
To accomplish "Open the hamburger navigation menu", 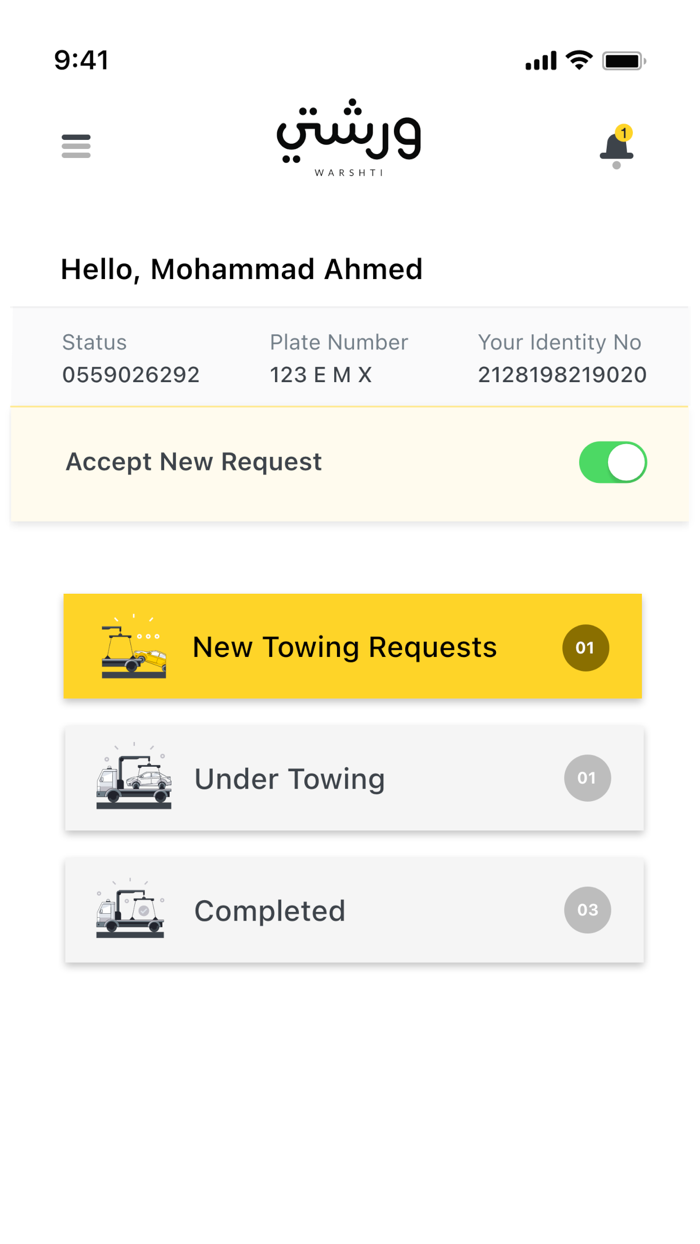I will [76, 146].
